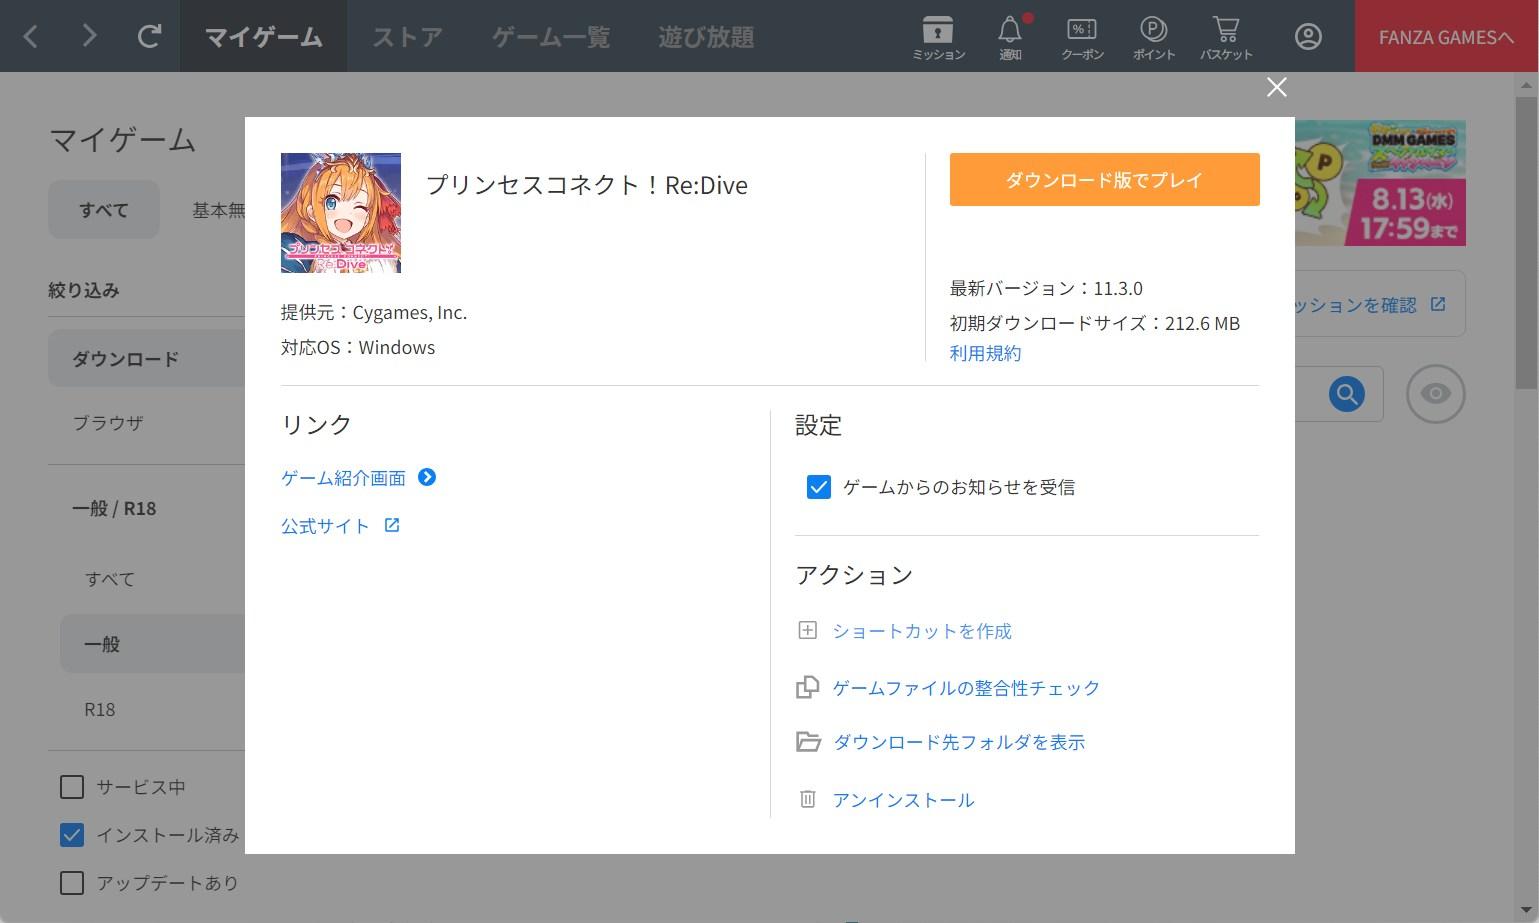Check the サービス中 checkbox
The width and height of the screenshot is (1539, 923).
[x=71, y=787]
